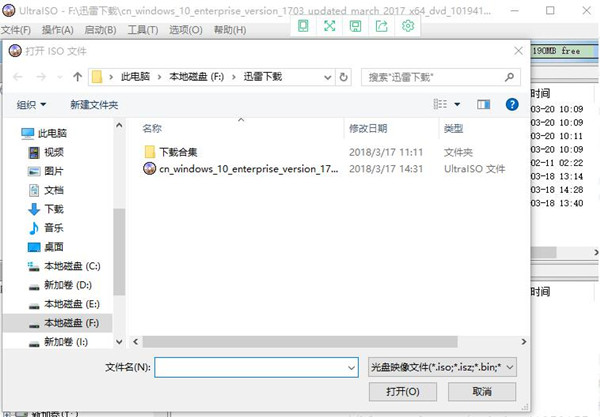Image resolution: width=600 pixels, height=417 pixels.
Task: Select 新加卷 (D:) in the sidebar
Action: click(60, 285)
